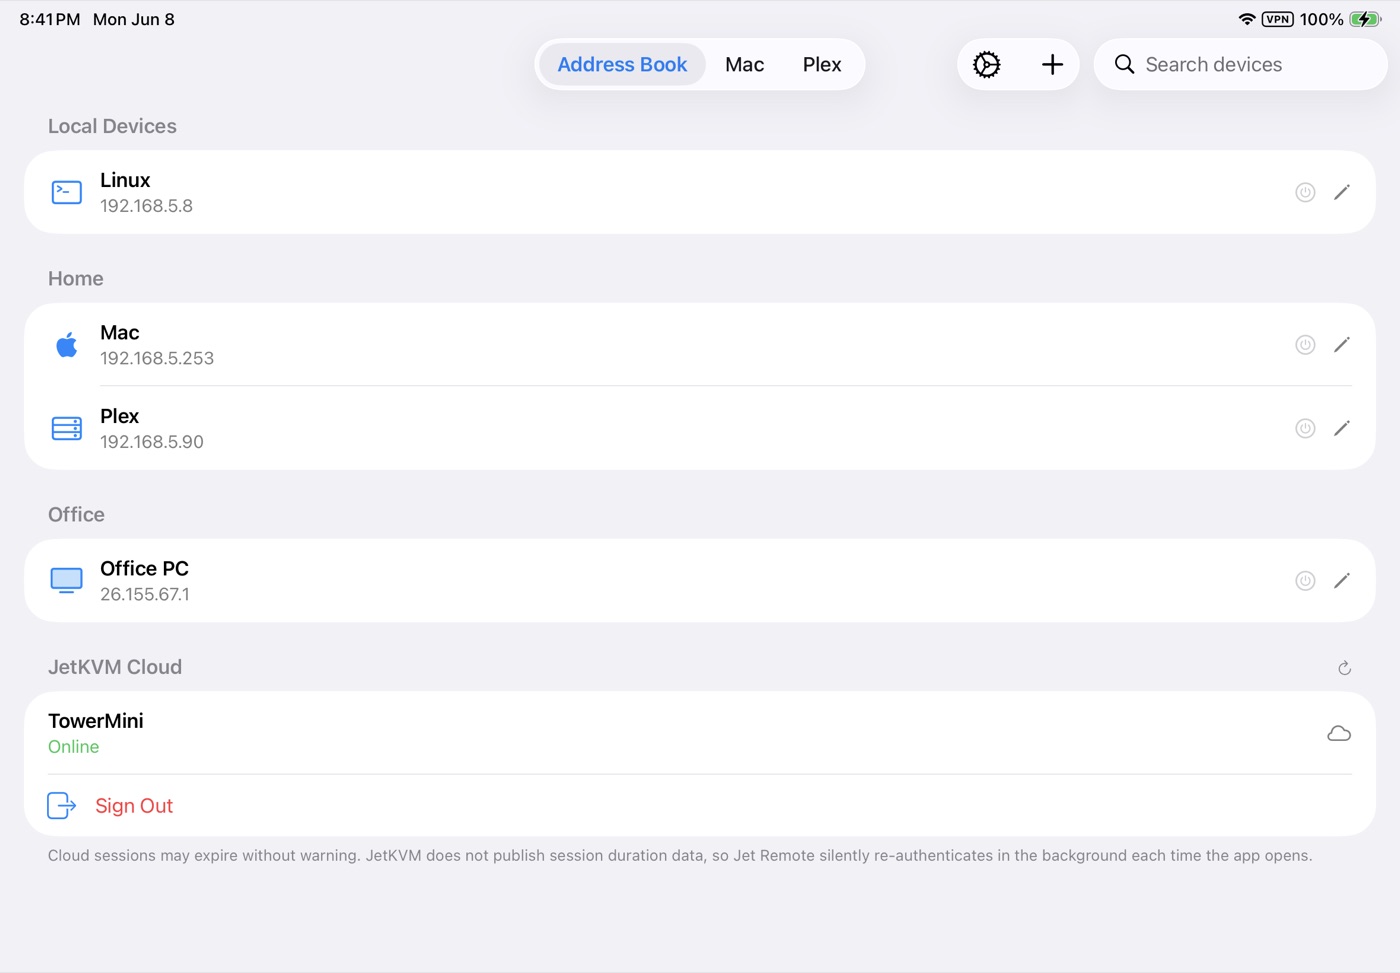Add a new device with the plus icon
The height and width of the screenshot is (973, 1400).
coord(1052,64)
